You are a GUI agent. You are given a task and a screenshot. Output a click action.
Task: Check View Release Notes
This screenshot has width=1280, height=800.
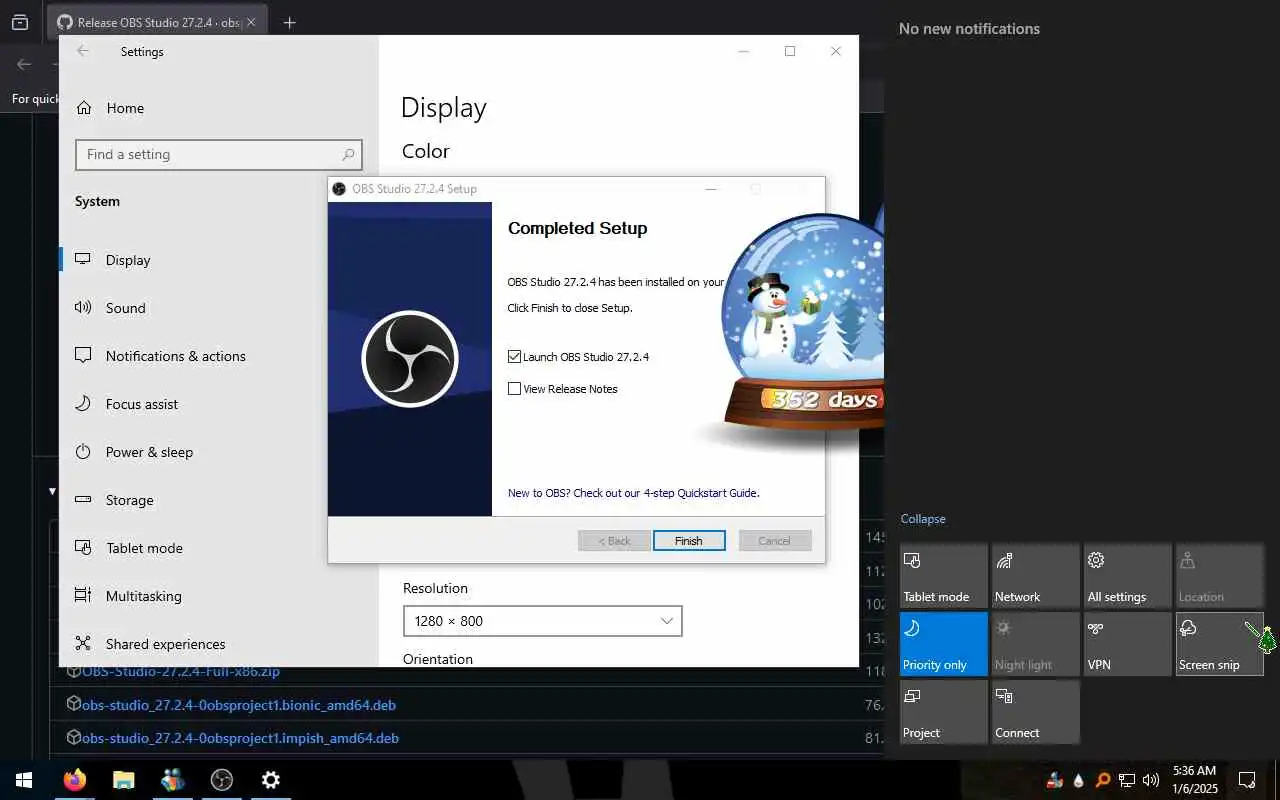pos(514,389)
